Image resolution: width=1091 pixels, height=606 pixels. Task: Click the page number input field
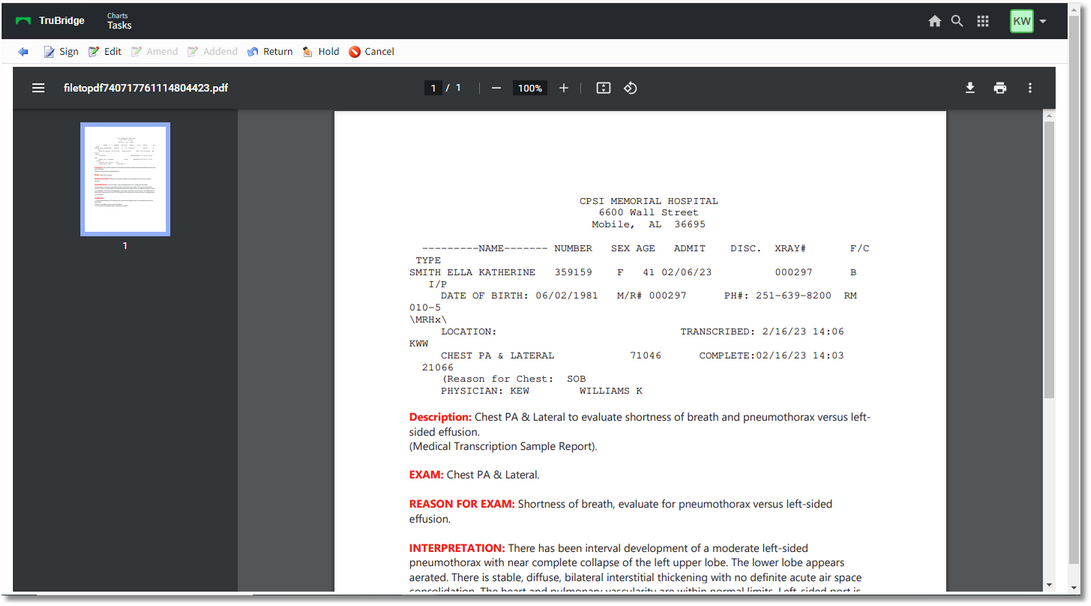click(x=433, y=88)
